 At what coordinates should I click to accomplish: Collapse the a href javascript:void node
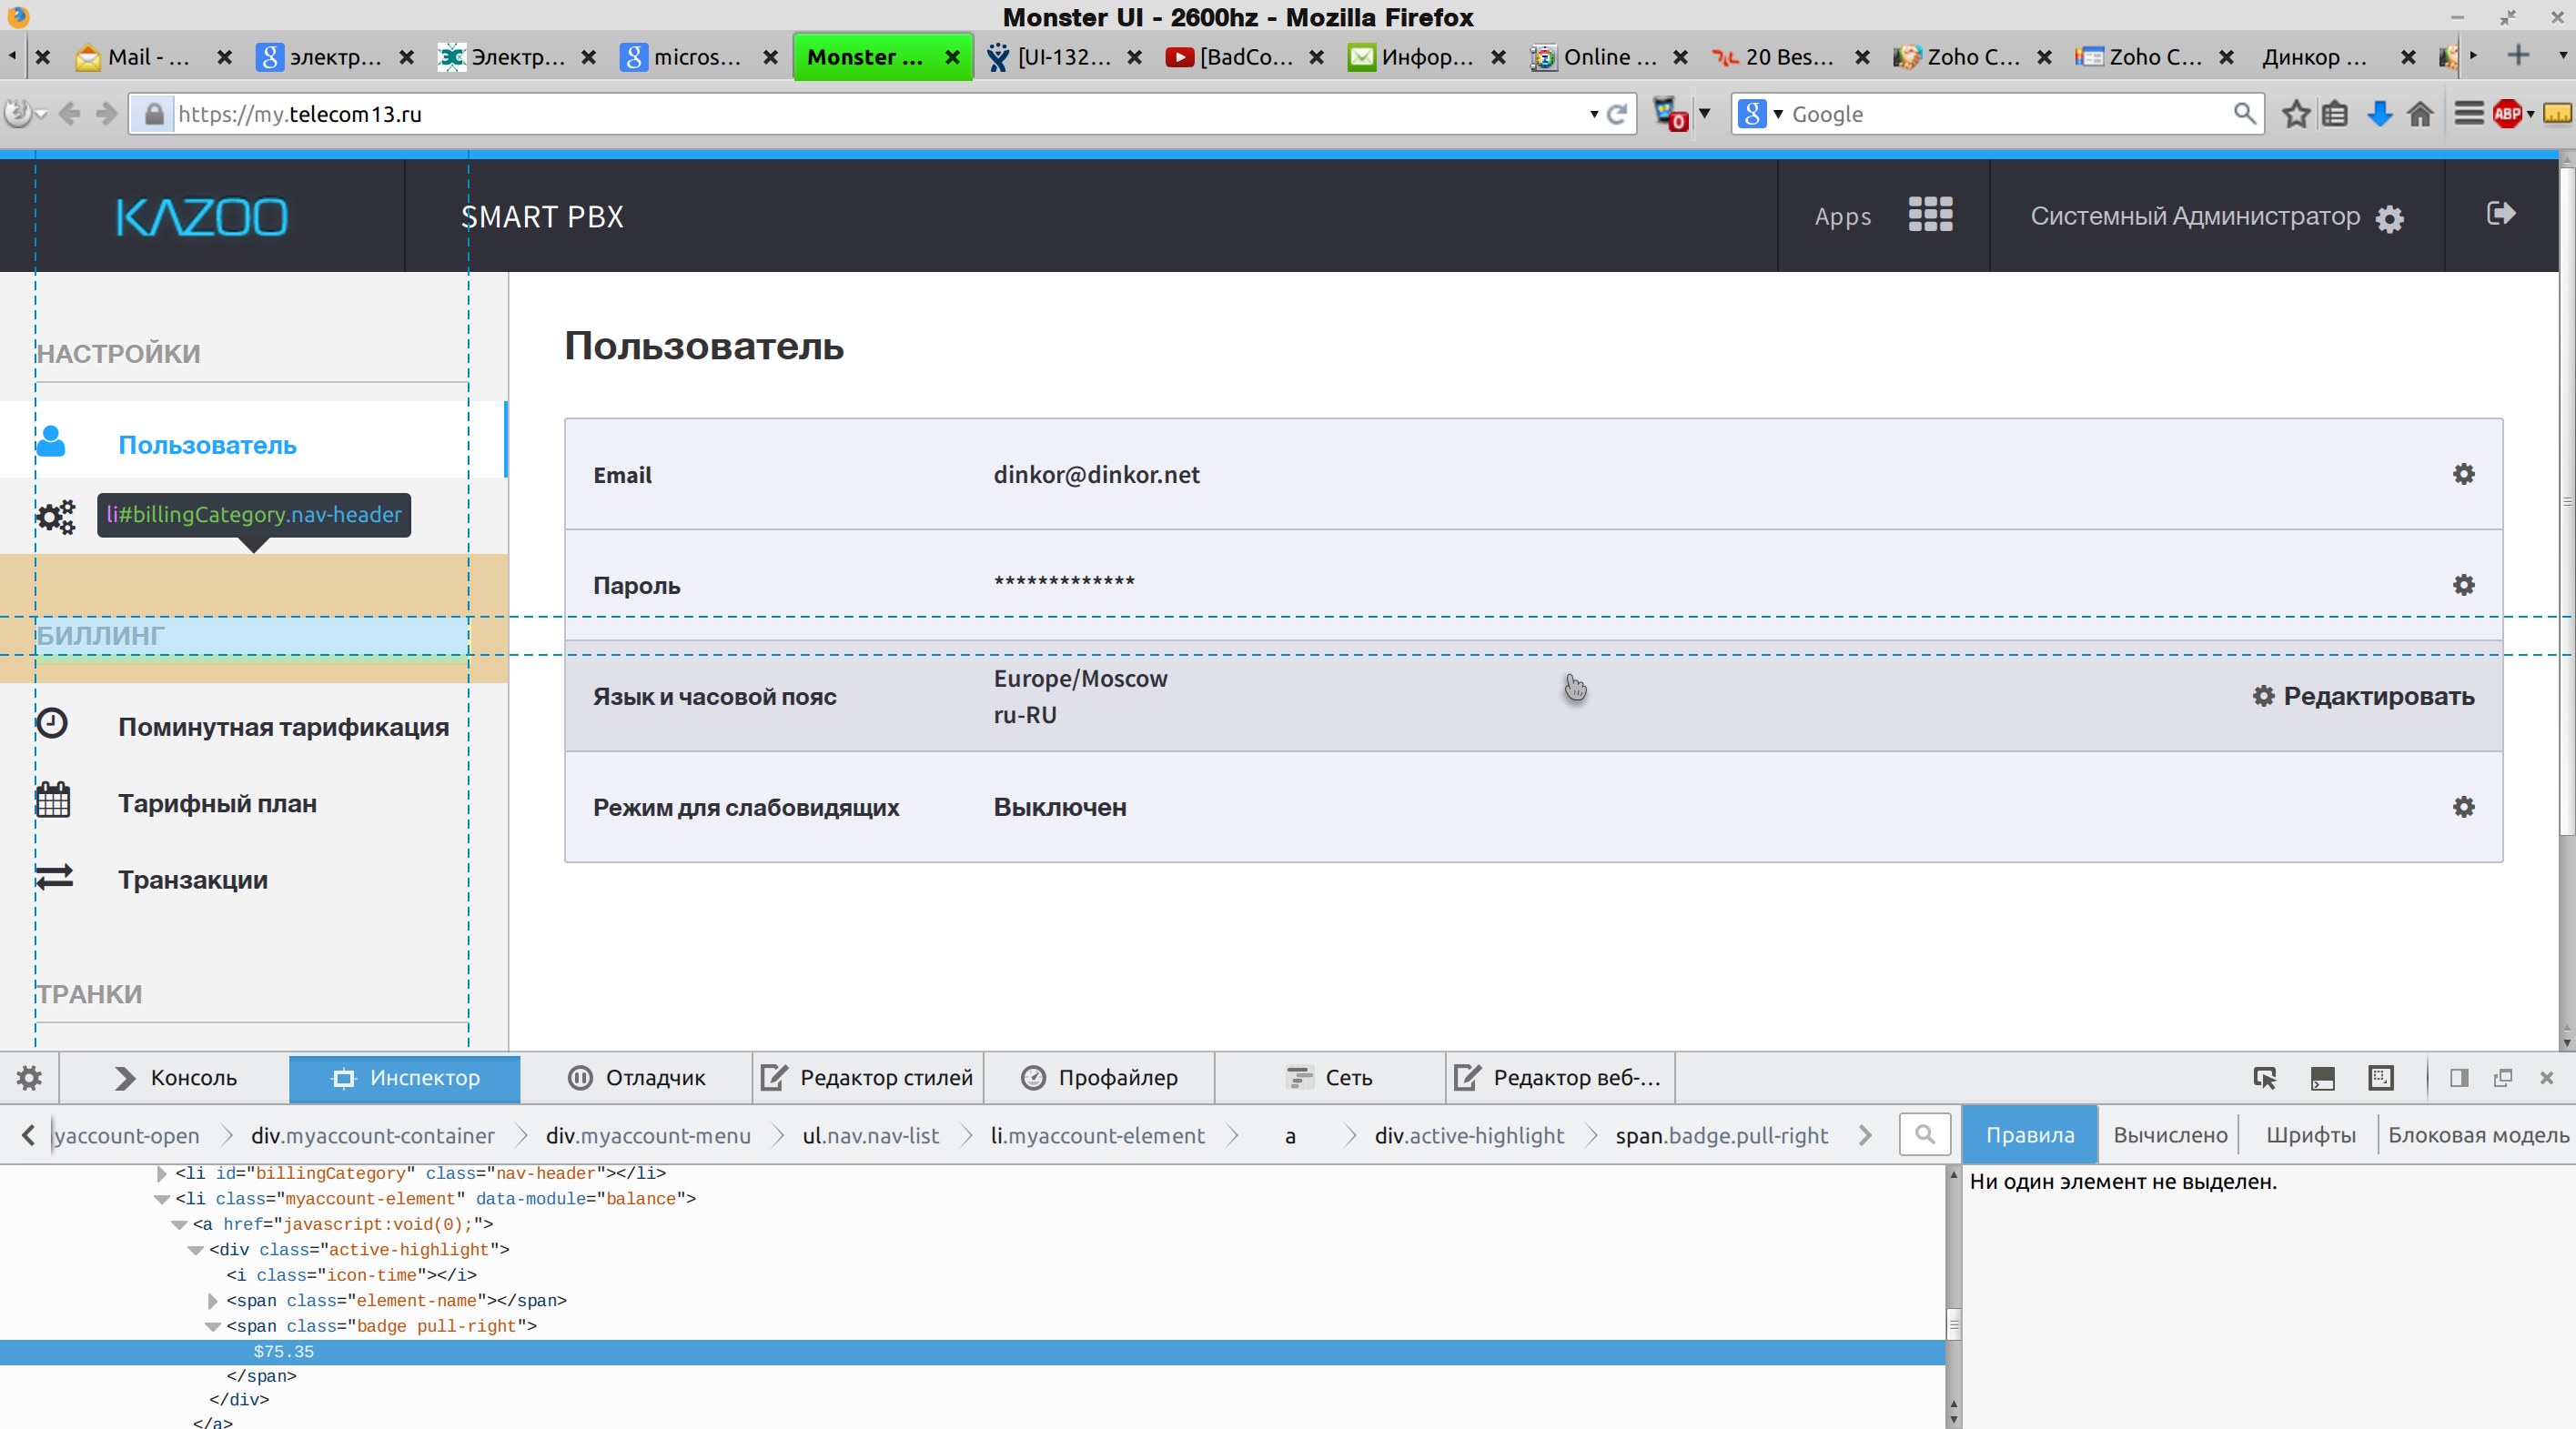[179, 1225]
